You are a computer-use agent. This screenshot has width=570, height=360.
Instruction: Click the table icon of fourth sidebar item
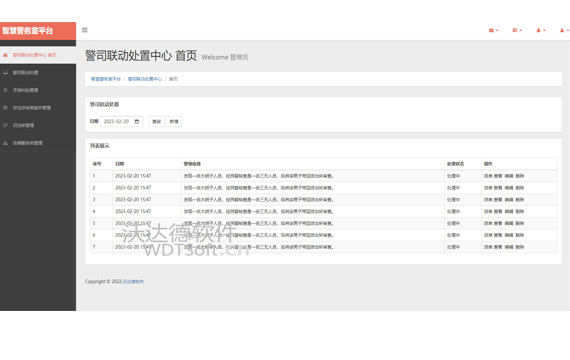[5, 108]
